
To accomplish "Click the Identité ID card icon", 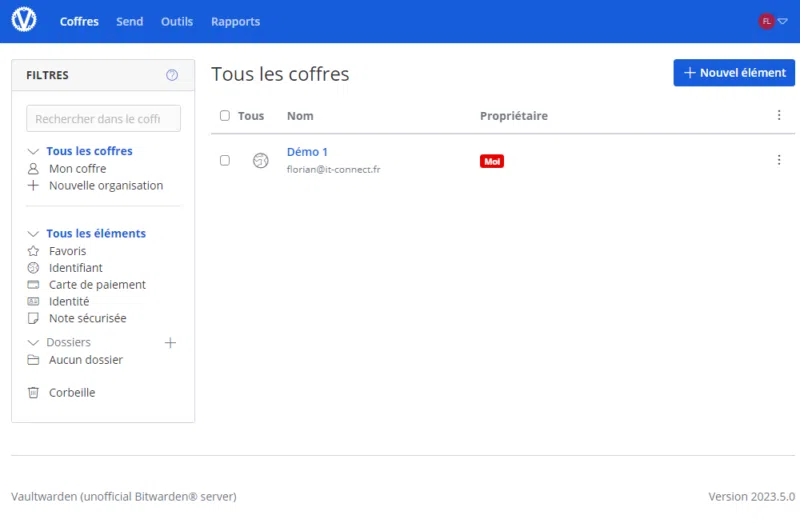I will [x=33, y=302].
